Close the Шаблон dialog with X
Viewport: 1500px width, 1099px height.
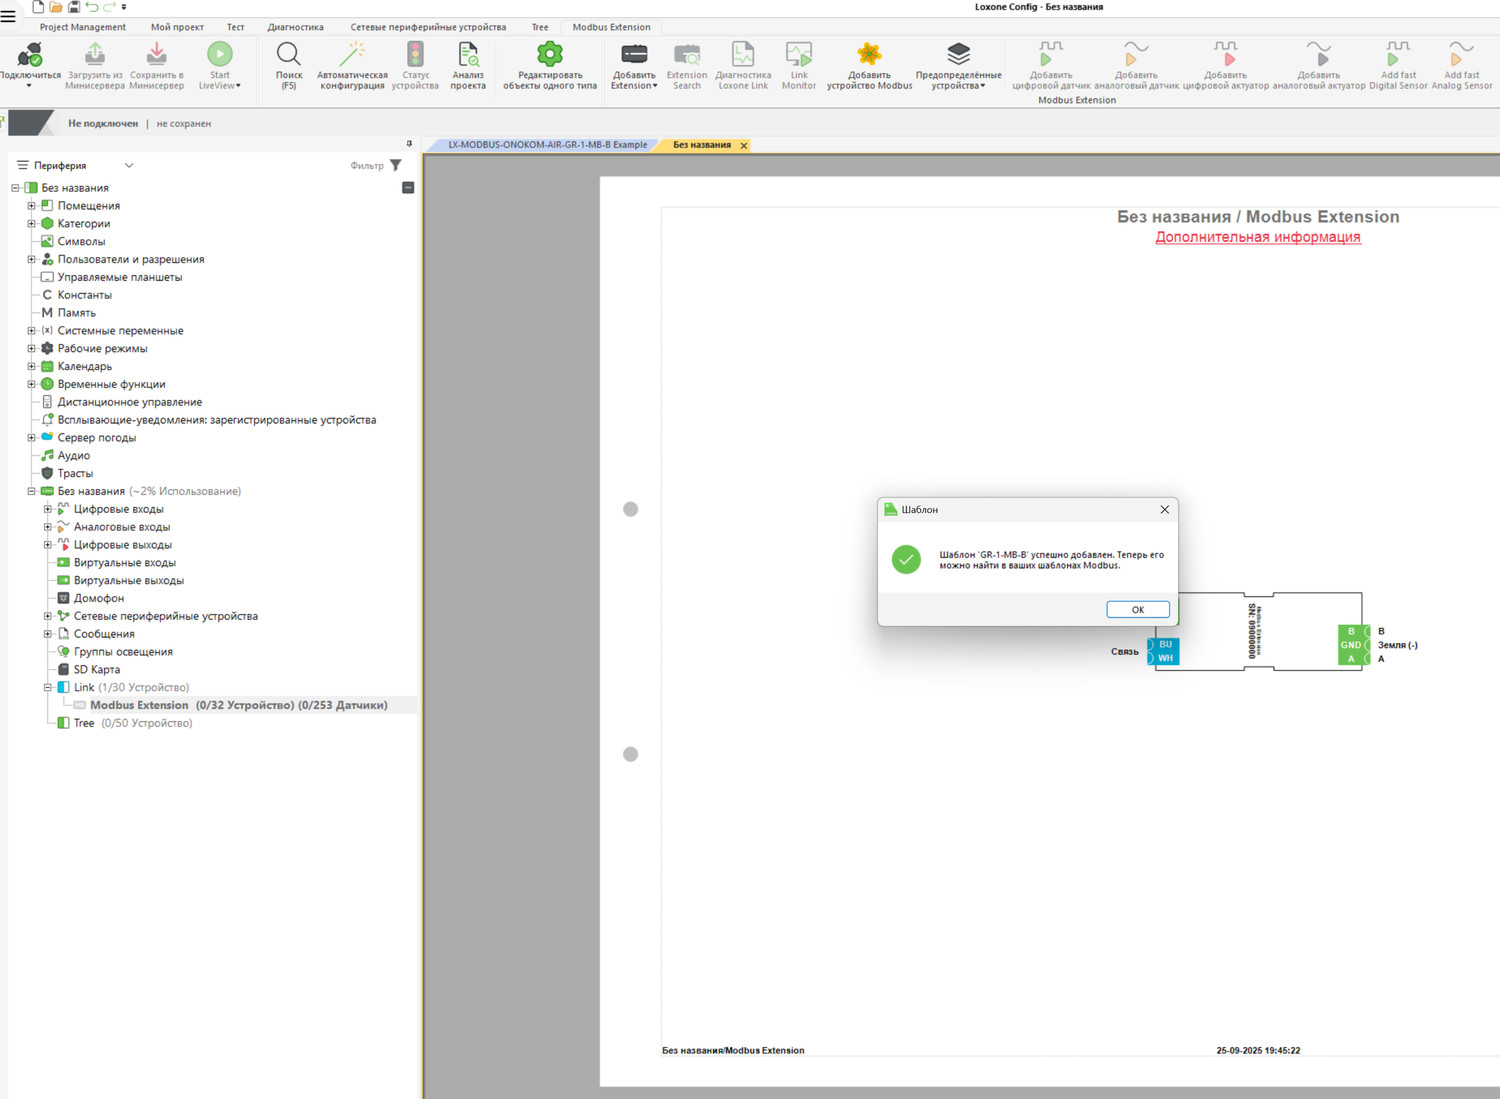pyautogui.click(x=1164, y=510)
